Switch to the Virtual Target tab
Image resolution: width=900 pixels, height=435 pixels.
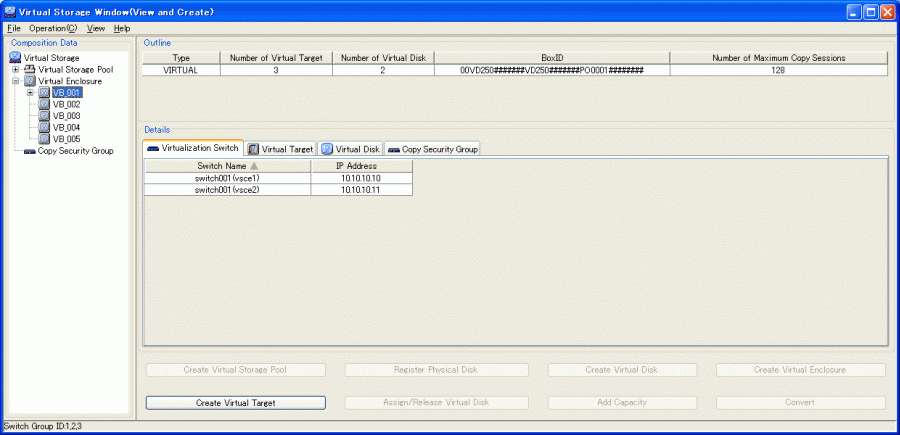point(280,149)
